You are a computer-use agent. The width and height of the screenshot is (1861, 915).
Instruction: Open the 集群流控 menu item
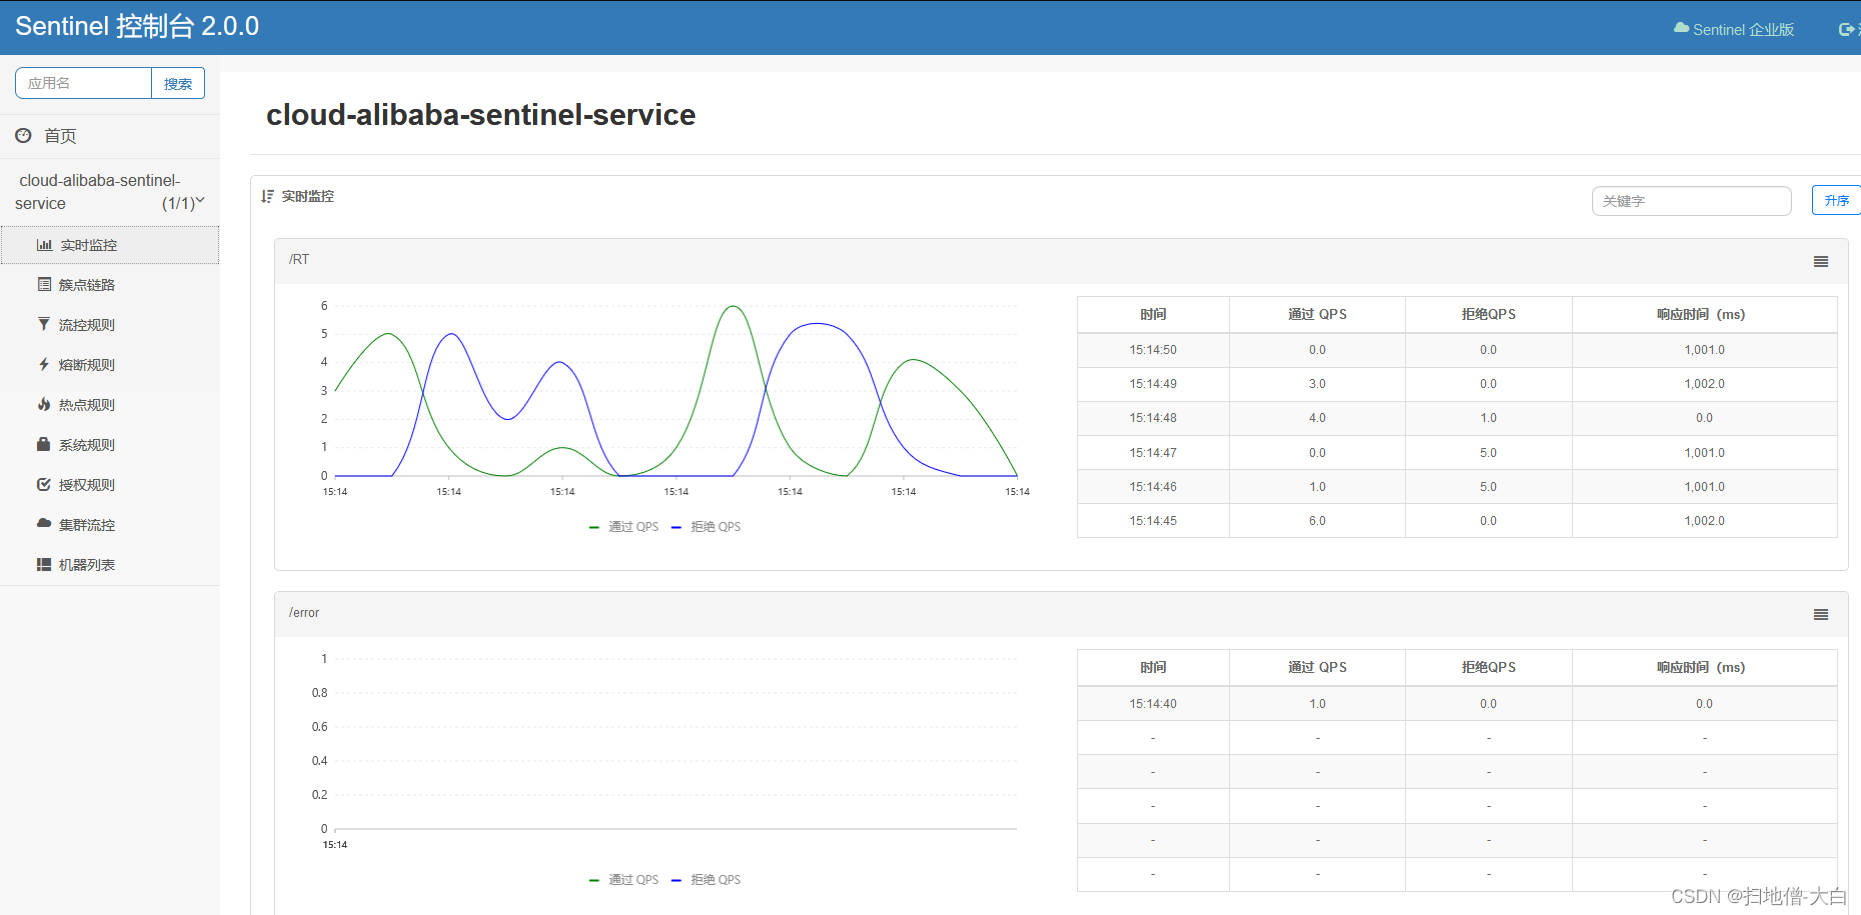tap(110, 525)
